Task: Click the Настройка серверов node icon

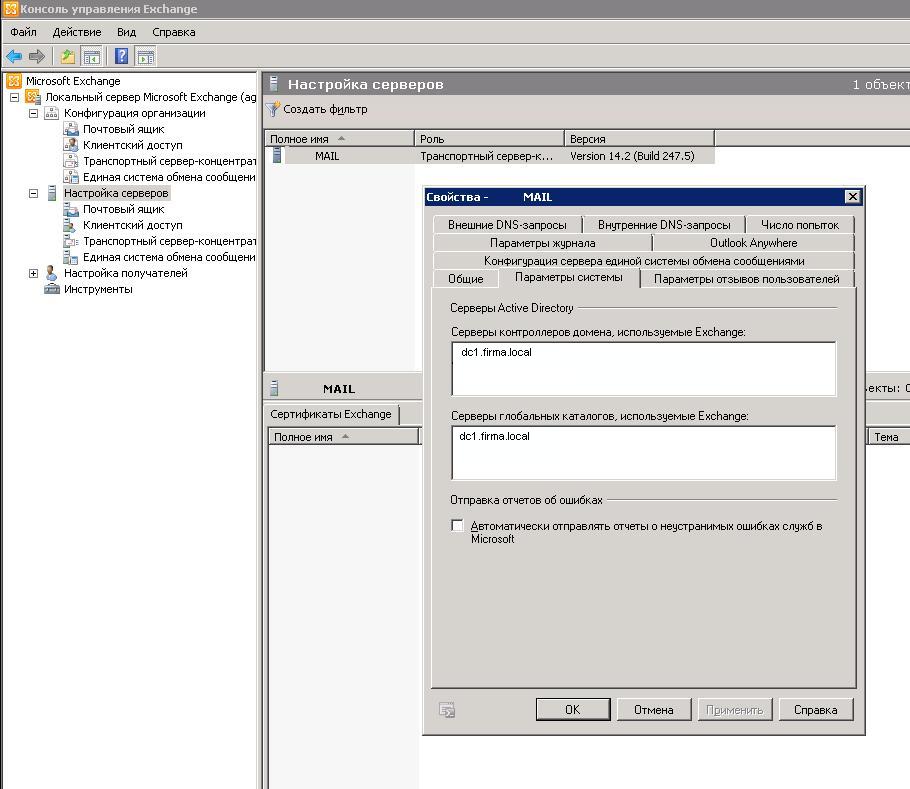Action: [52, 193]
